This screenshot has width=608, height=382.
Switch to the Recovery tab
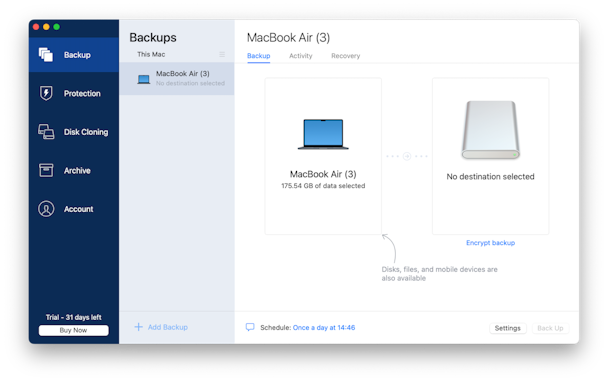click(345, 56)
